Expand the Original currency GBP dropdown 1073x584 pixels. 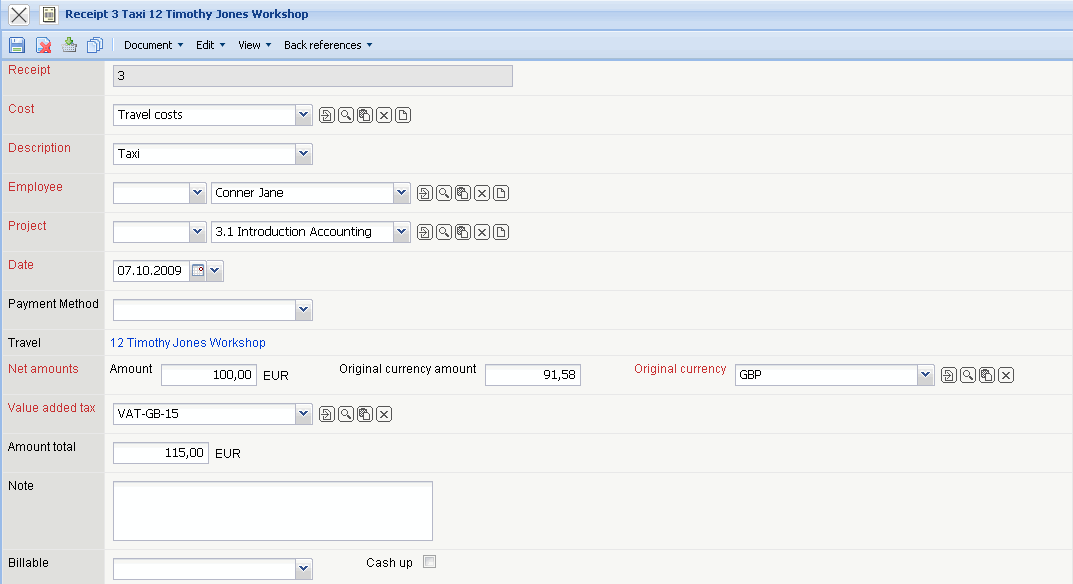925,375
